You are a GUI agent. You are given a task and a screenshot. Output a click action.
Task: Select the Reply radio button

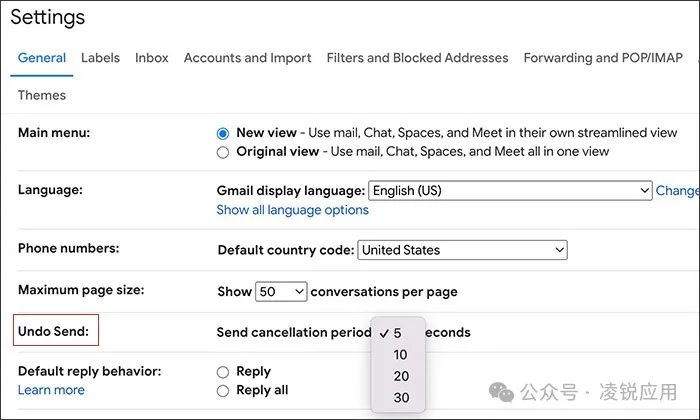coord(223,372)
